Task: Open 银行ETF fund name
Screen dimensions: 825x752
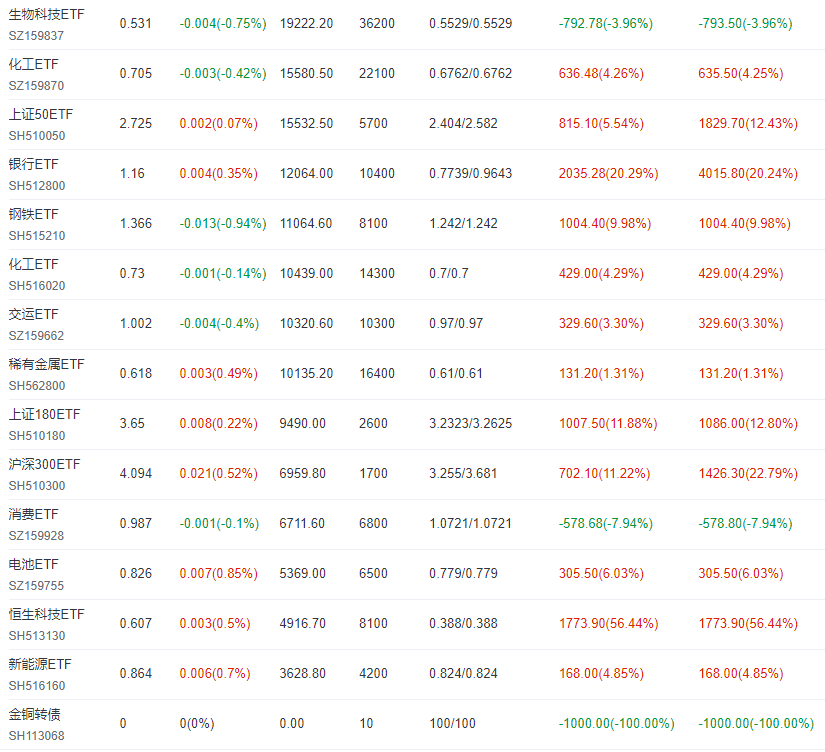Action: click(x=34, y=164)
